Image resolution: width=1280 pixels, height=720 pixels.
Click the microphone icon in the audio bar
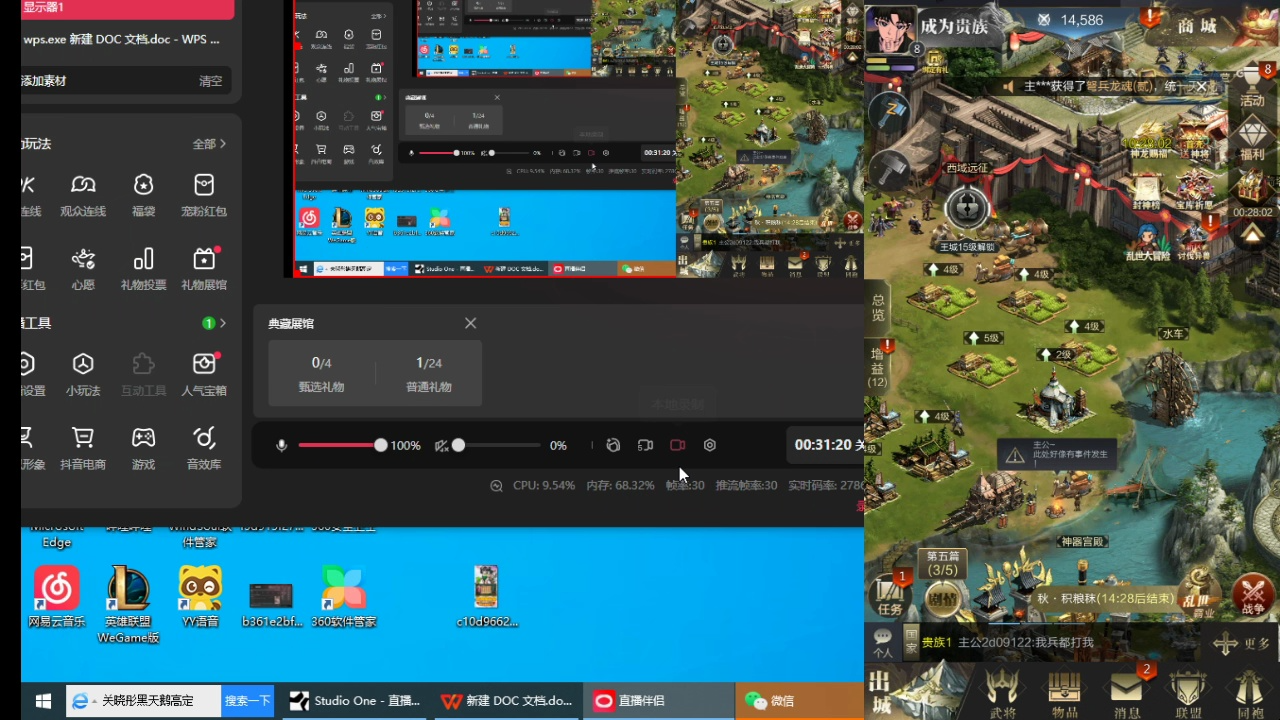281,445
